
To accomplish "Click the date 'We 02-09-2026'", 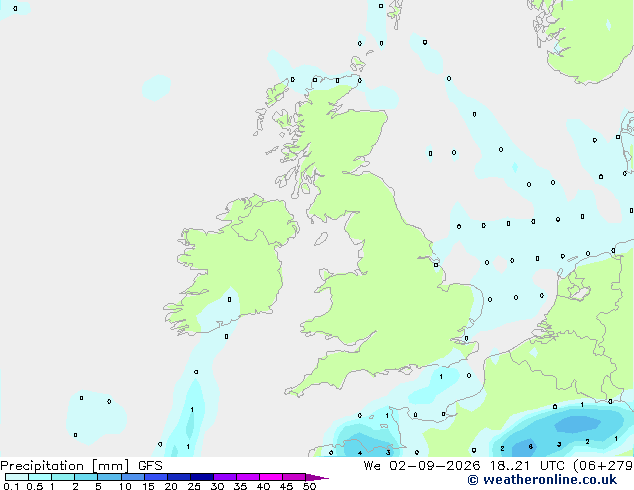I will click(422, 466).
